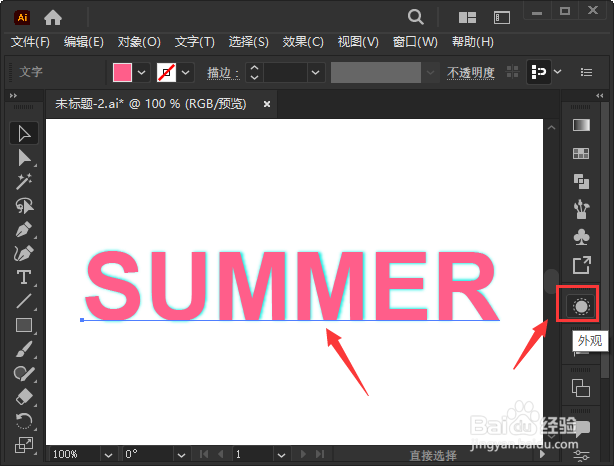Open the 帮助(H) menu

click(473, 42)
